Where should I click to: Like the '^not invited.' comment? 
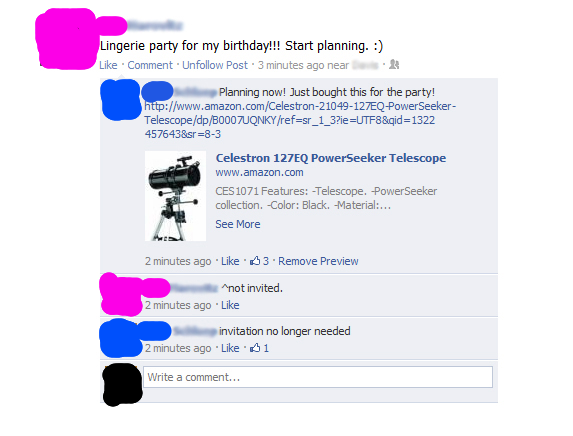(x=230, y=305)
